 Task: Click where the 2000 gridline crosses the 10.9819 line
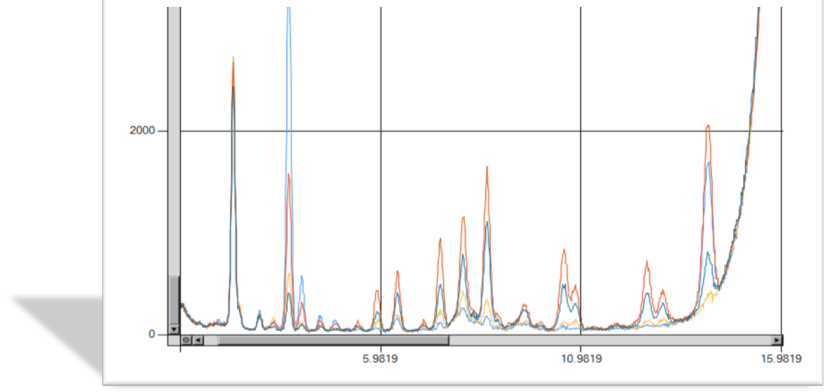580,131
